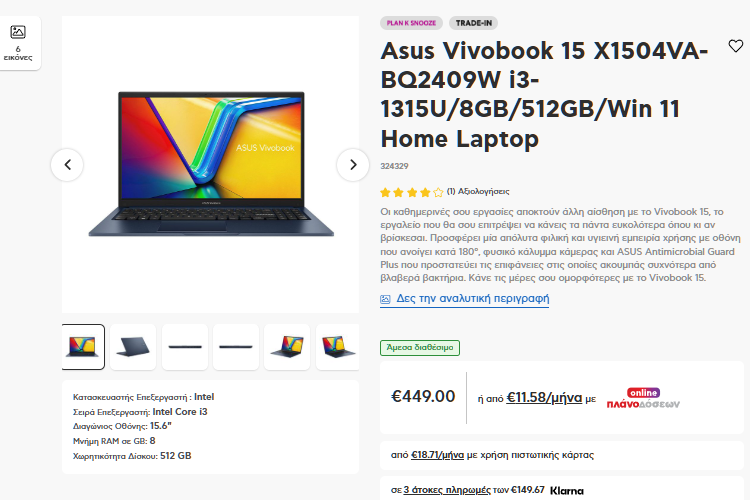Click the TRADE-IN tag
Screen dimensions: 750x500
pyautogui.click(x=474, y=23)
